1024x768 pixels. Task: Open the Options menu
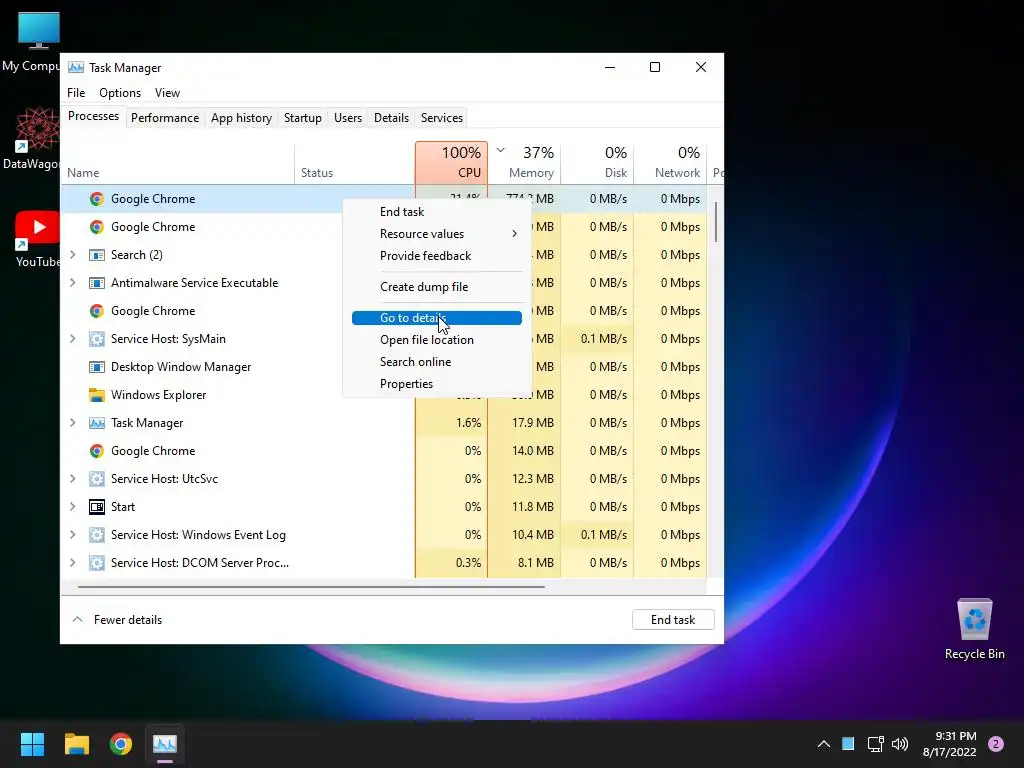[x=120, y=93]
